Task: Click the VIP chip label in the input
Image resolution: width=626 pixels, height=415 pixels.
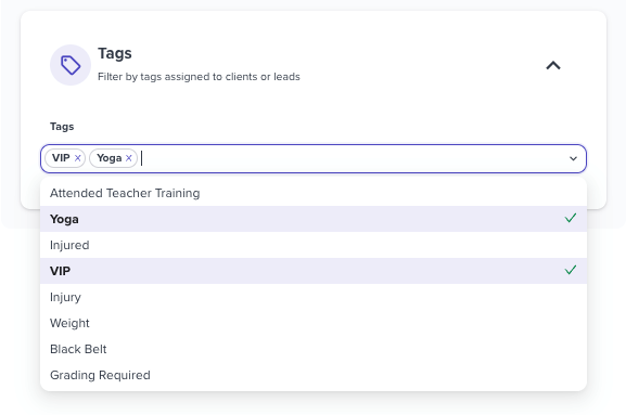Action: click(61, 158)
